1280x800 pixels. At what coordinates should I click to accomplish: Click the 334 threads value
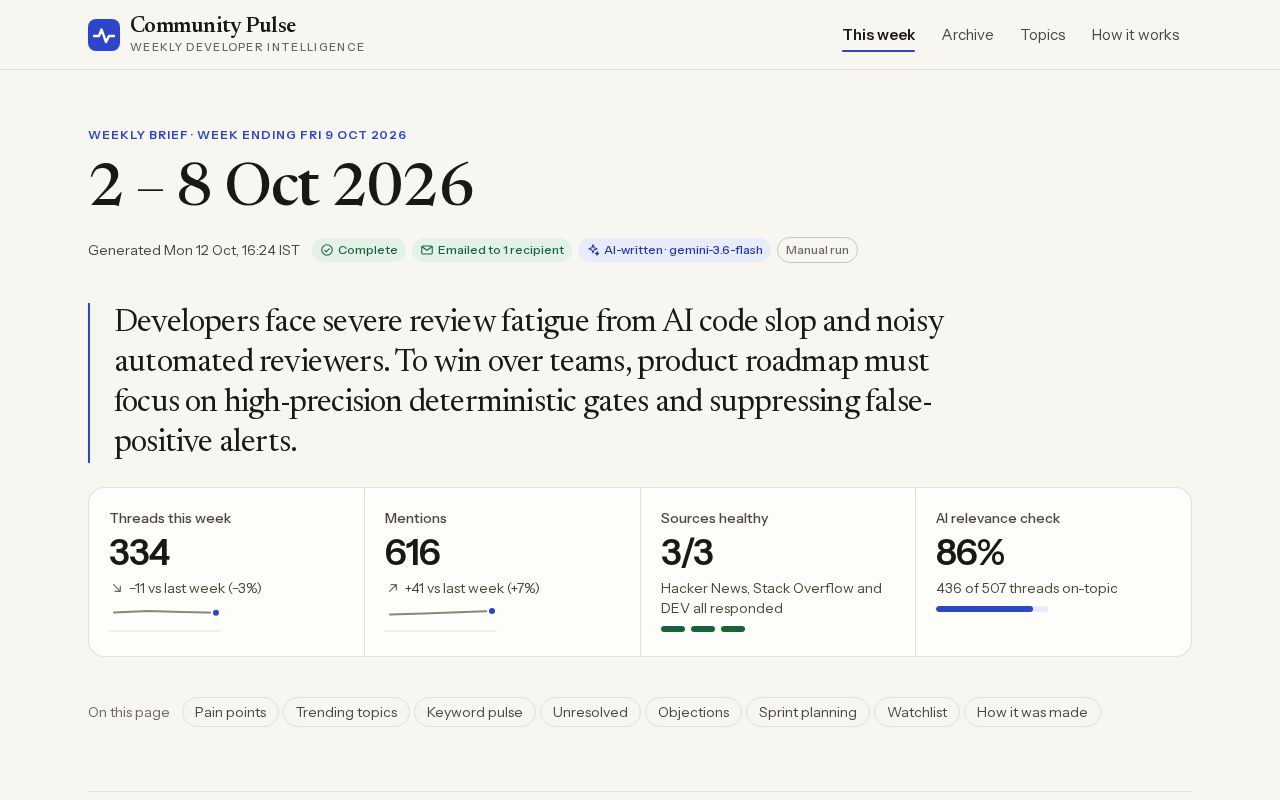[x=139, y=552]
